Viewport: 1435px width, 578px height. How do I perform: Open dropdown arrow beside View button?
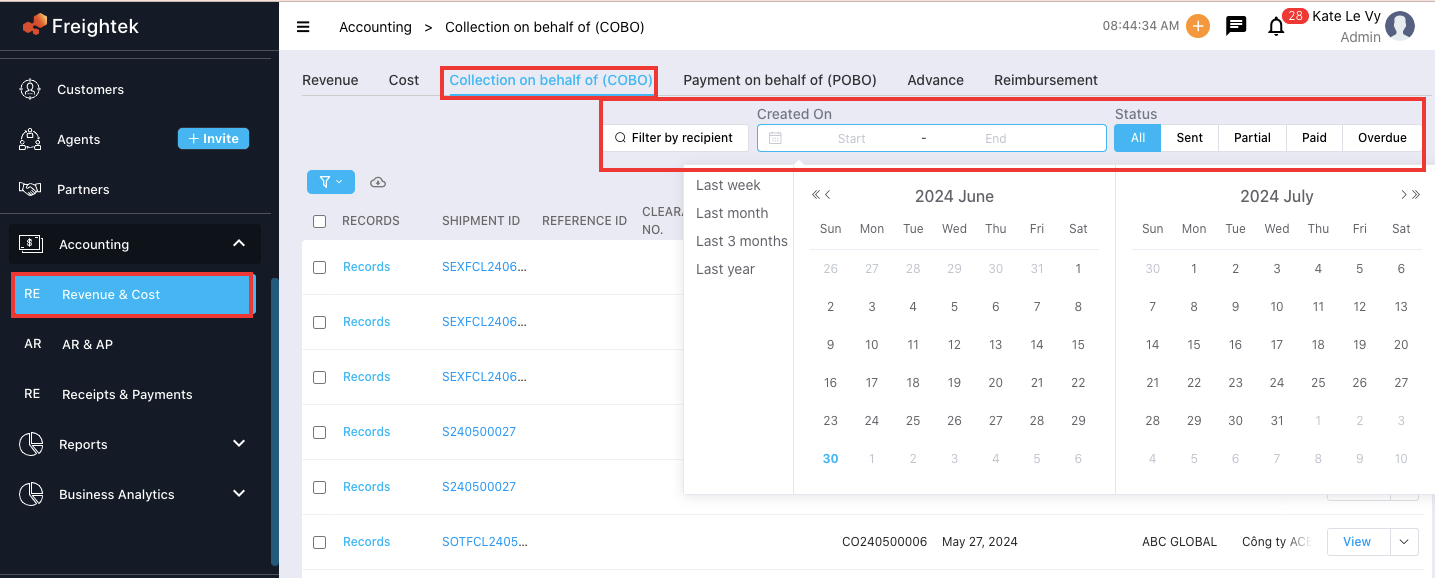point(1404,542)
